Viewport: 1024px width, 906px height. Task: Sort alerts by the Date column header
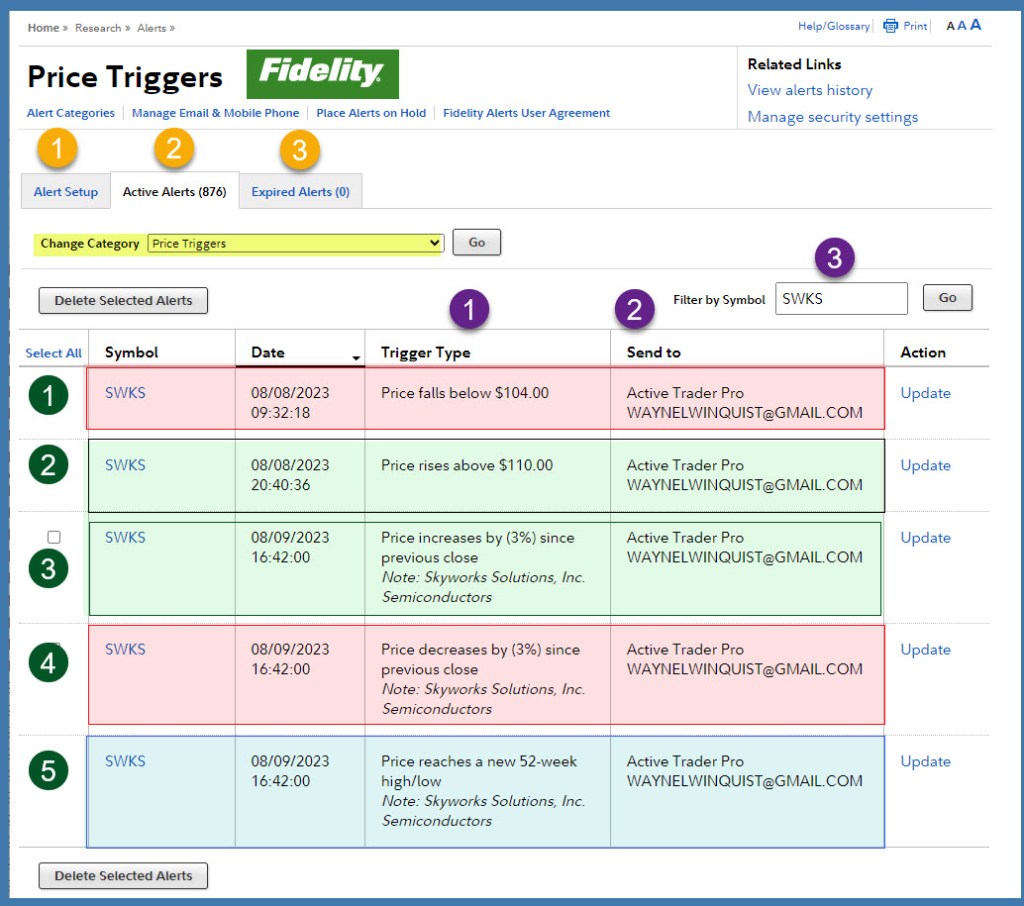(x=268, y=352)
